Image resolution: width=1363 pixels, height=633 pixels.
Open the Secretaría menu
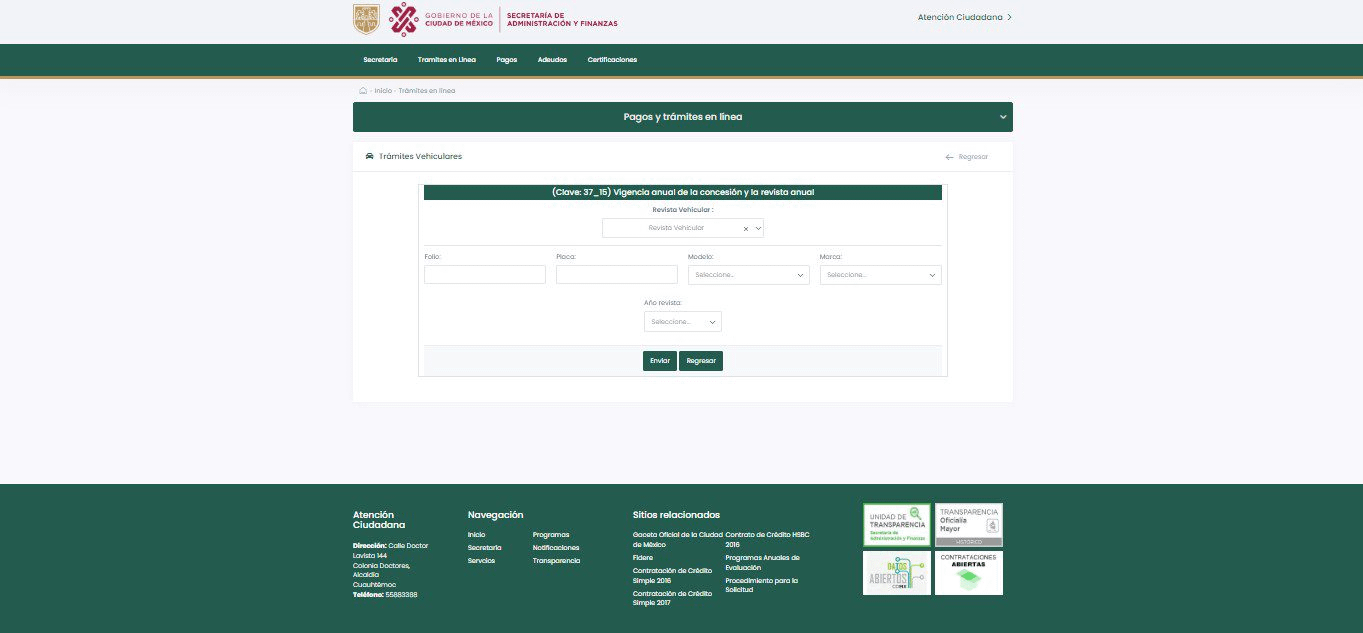(x=380, y=60)
